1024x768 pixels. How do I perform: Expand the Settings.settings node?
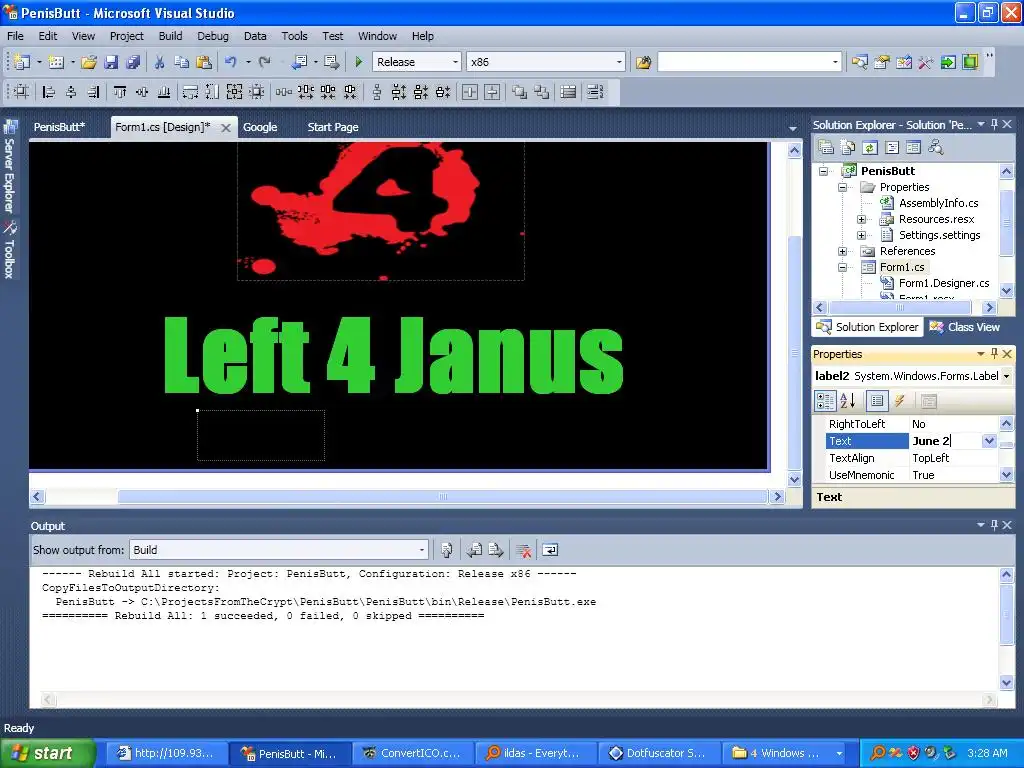(861, 235)
